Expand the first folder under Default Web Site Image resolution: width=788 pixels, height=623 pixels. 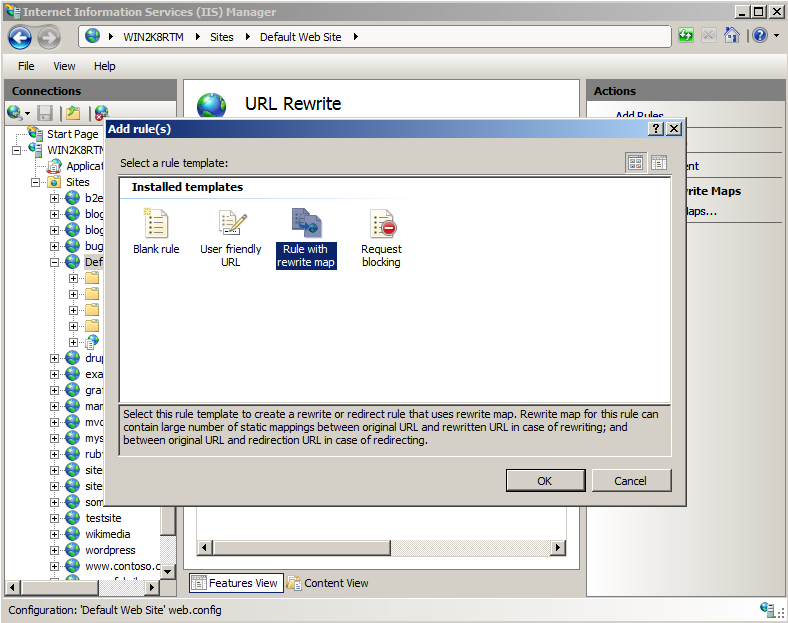click(73, 278)
